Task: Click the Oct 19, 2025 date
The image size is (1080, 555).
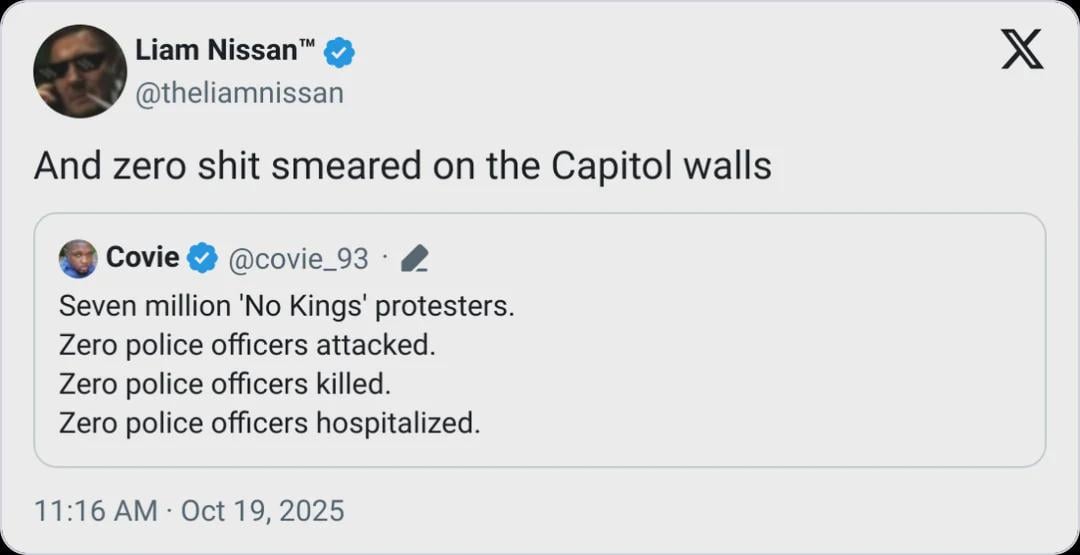Action: pyautogui.click(x=262, y=511)
